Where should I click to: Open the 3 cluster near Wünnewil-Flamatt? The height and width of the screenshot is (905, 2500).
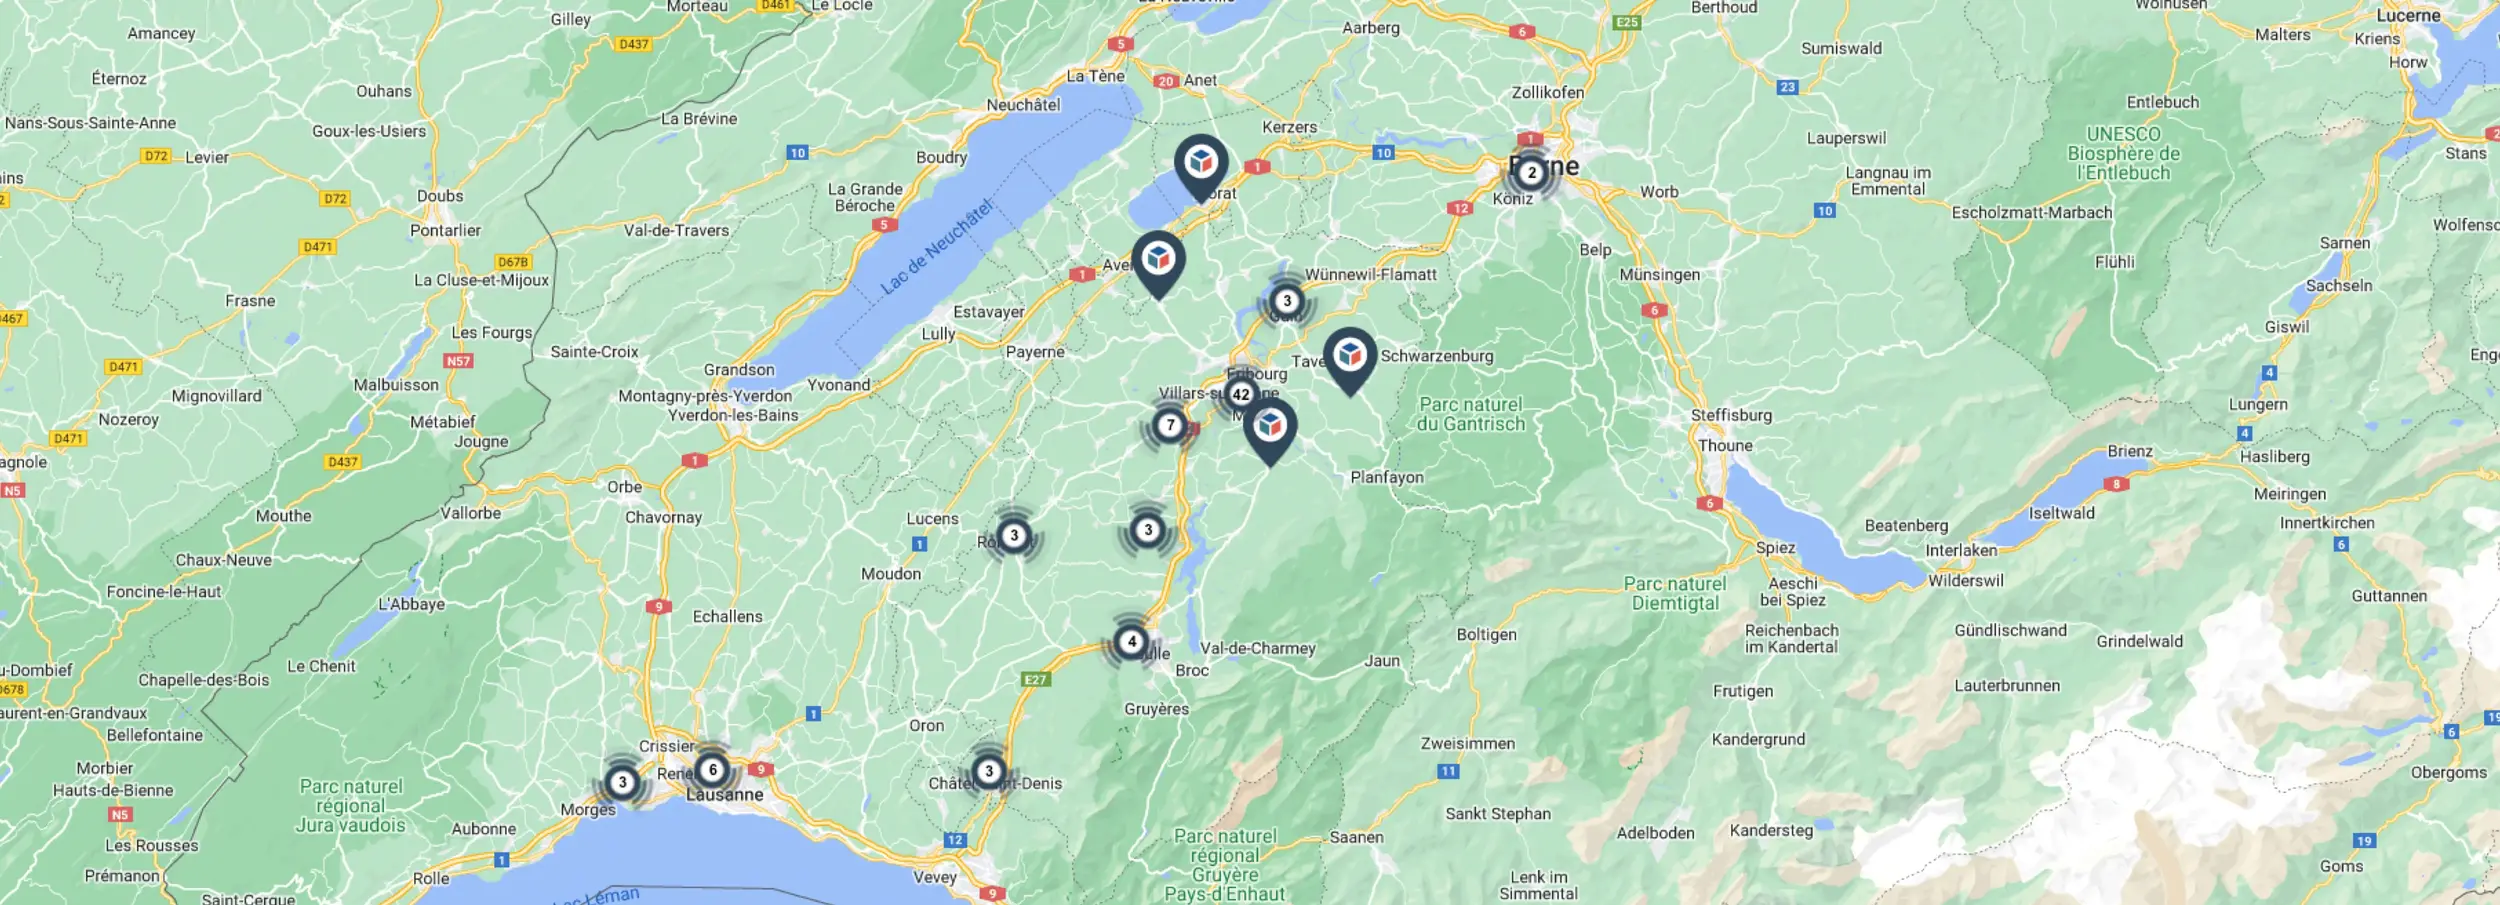[1287, 300]
